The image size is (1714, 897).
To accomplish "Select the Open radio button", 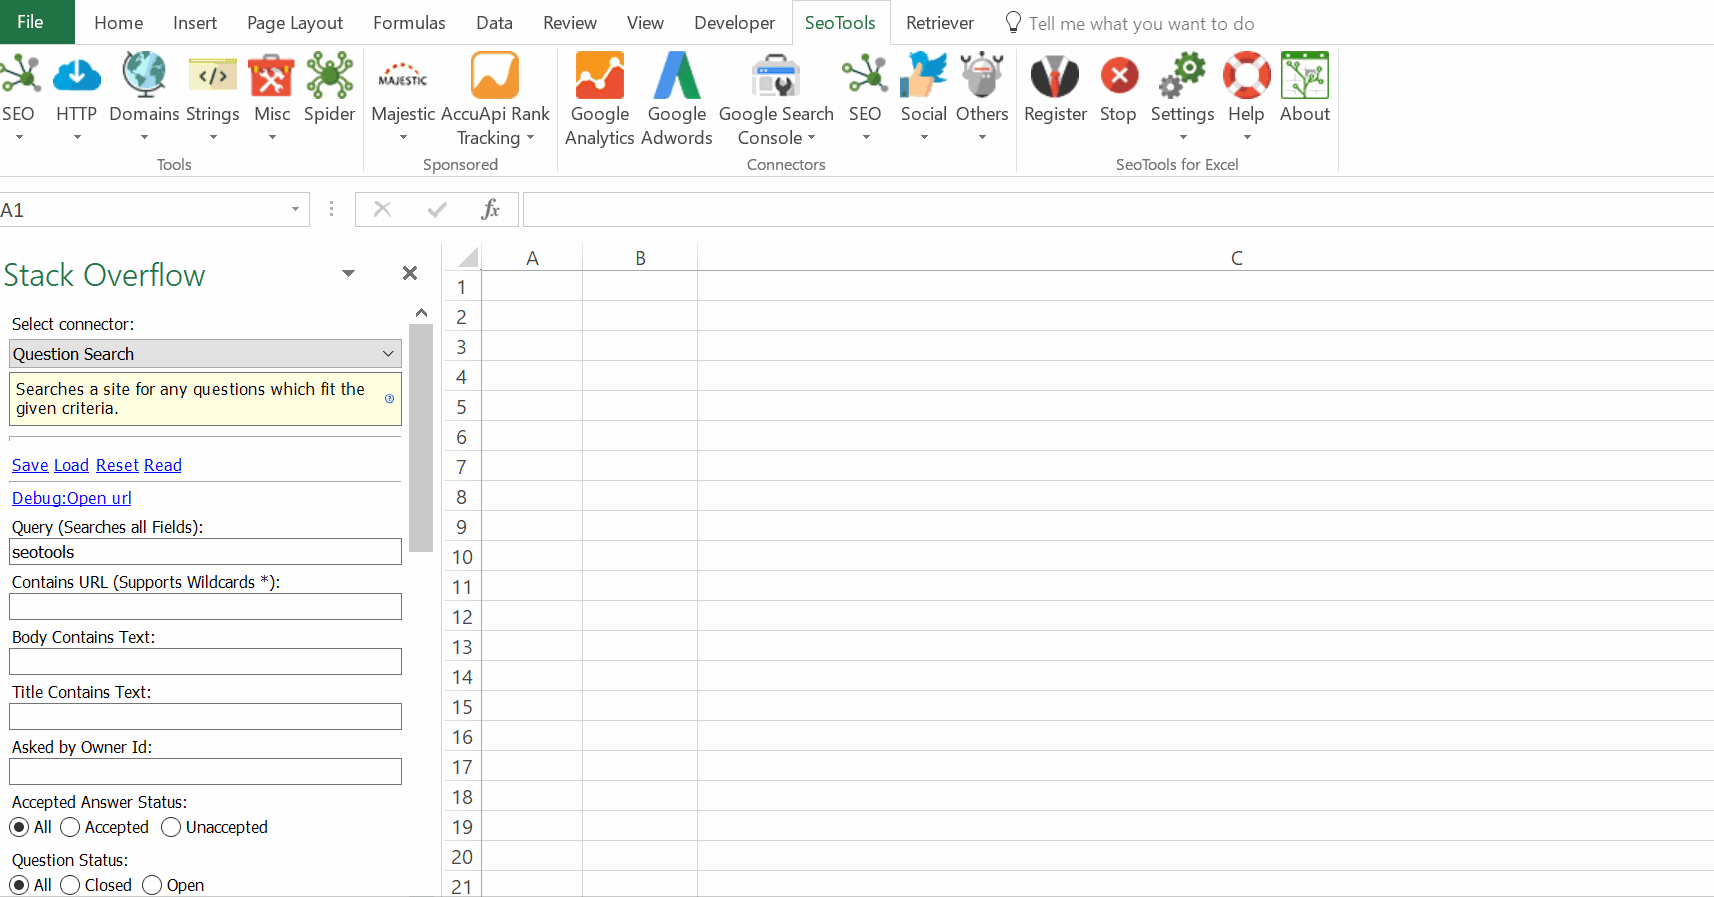I will tap(152, 885).
